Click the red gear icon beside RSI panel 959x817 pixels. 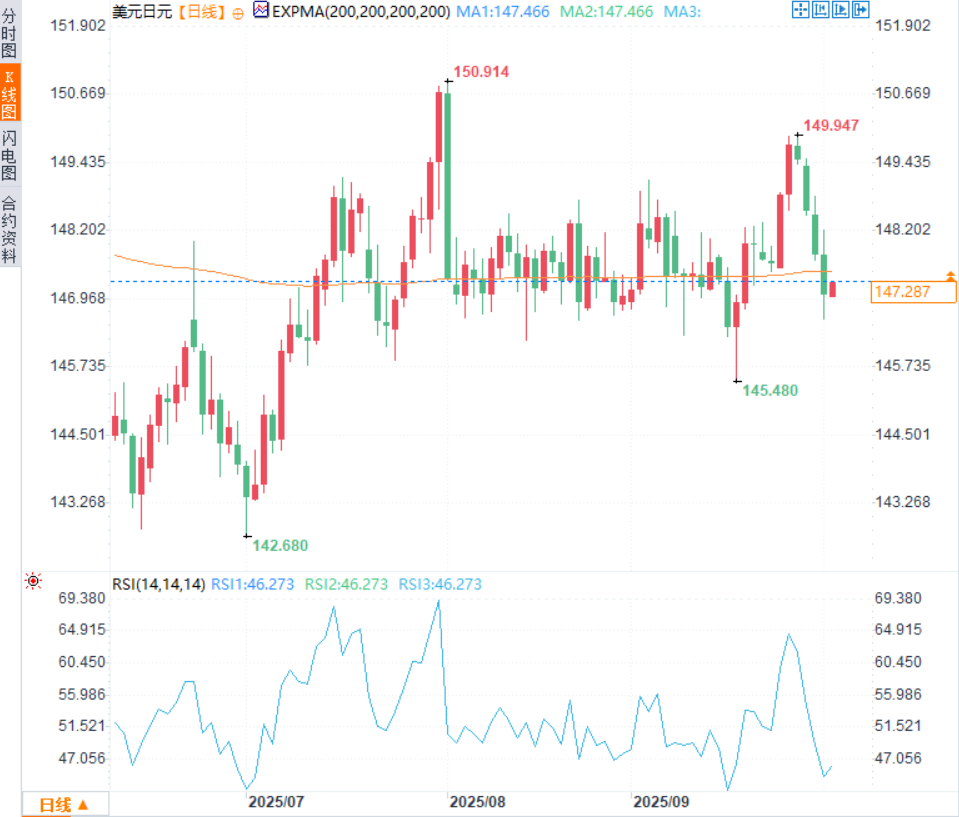[x=33, y=580]
